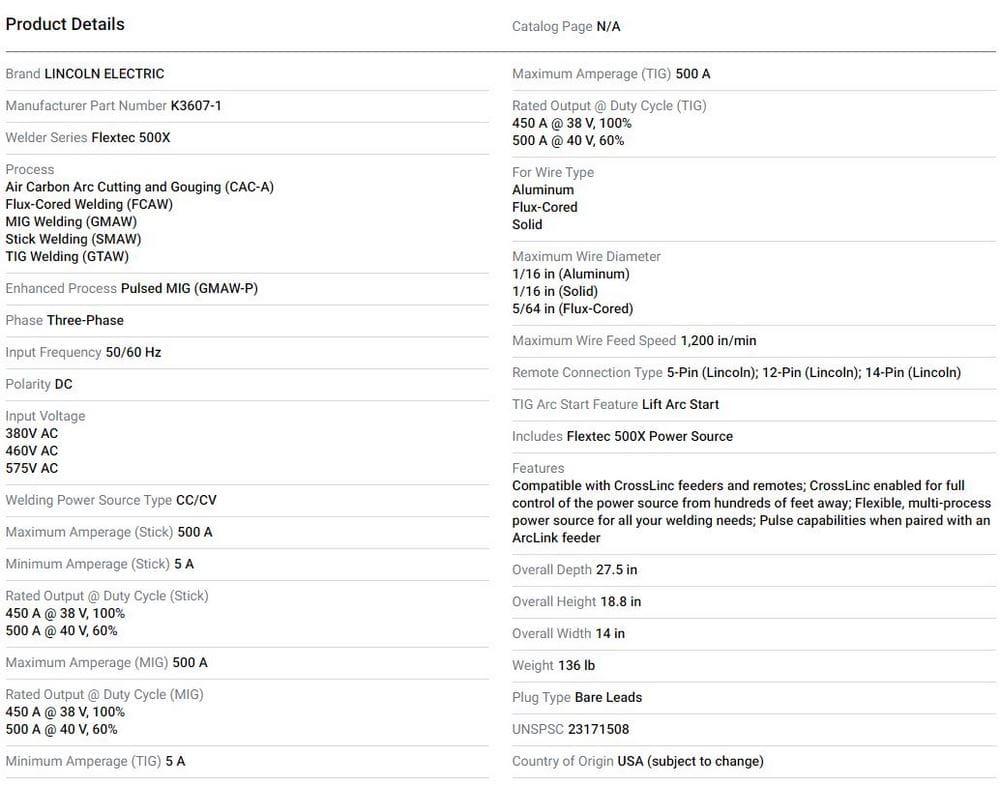Select the CC/CV power source type
Image resolution: width=1000 pixels, height=786 pixels.
click(x=196, y=500)
